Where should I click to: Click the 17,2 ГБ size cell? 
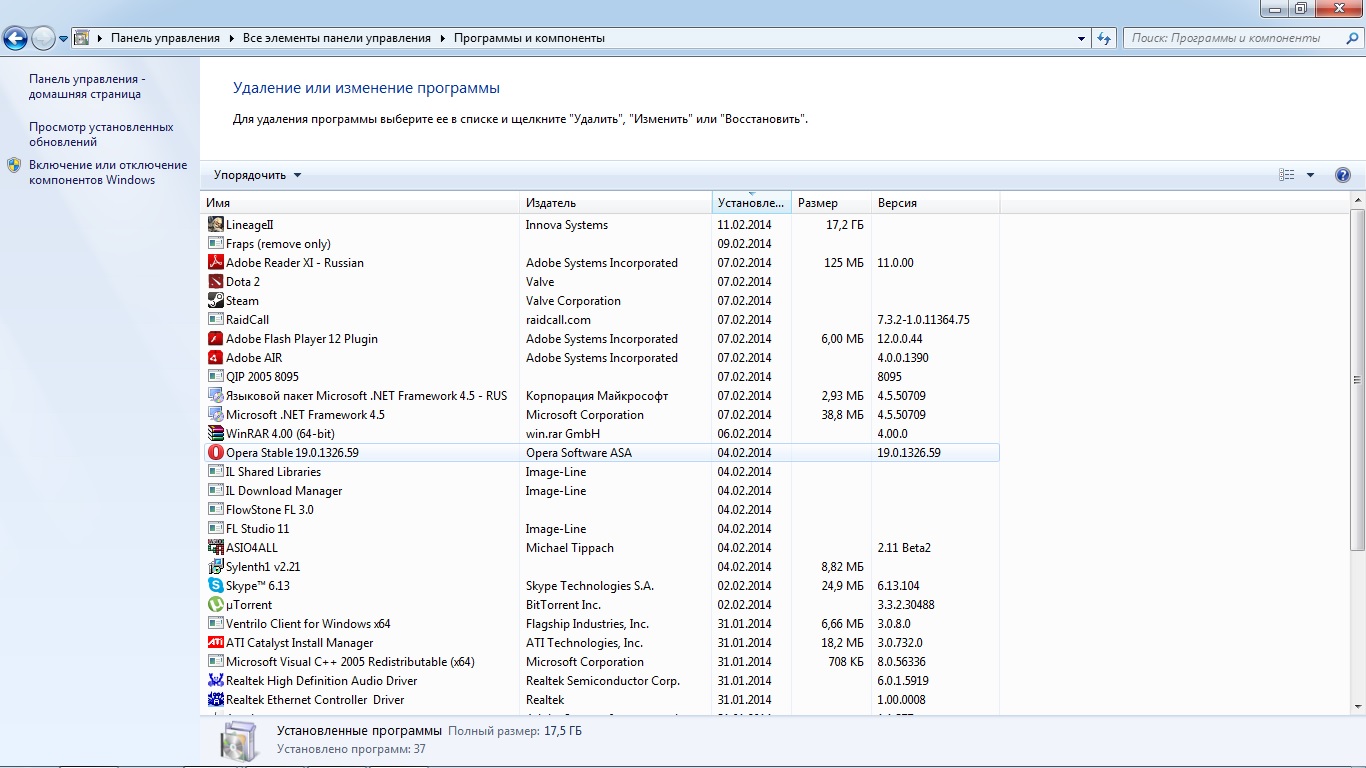tap(845, 225)
